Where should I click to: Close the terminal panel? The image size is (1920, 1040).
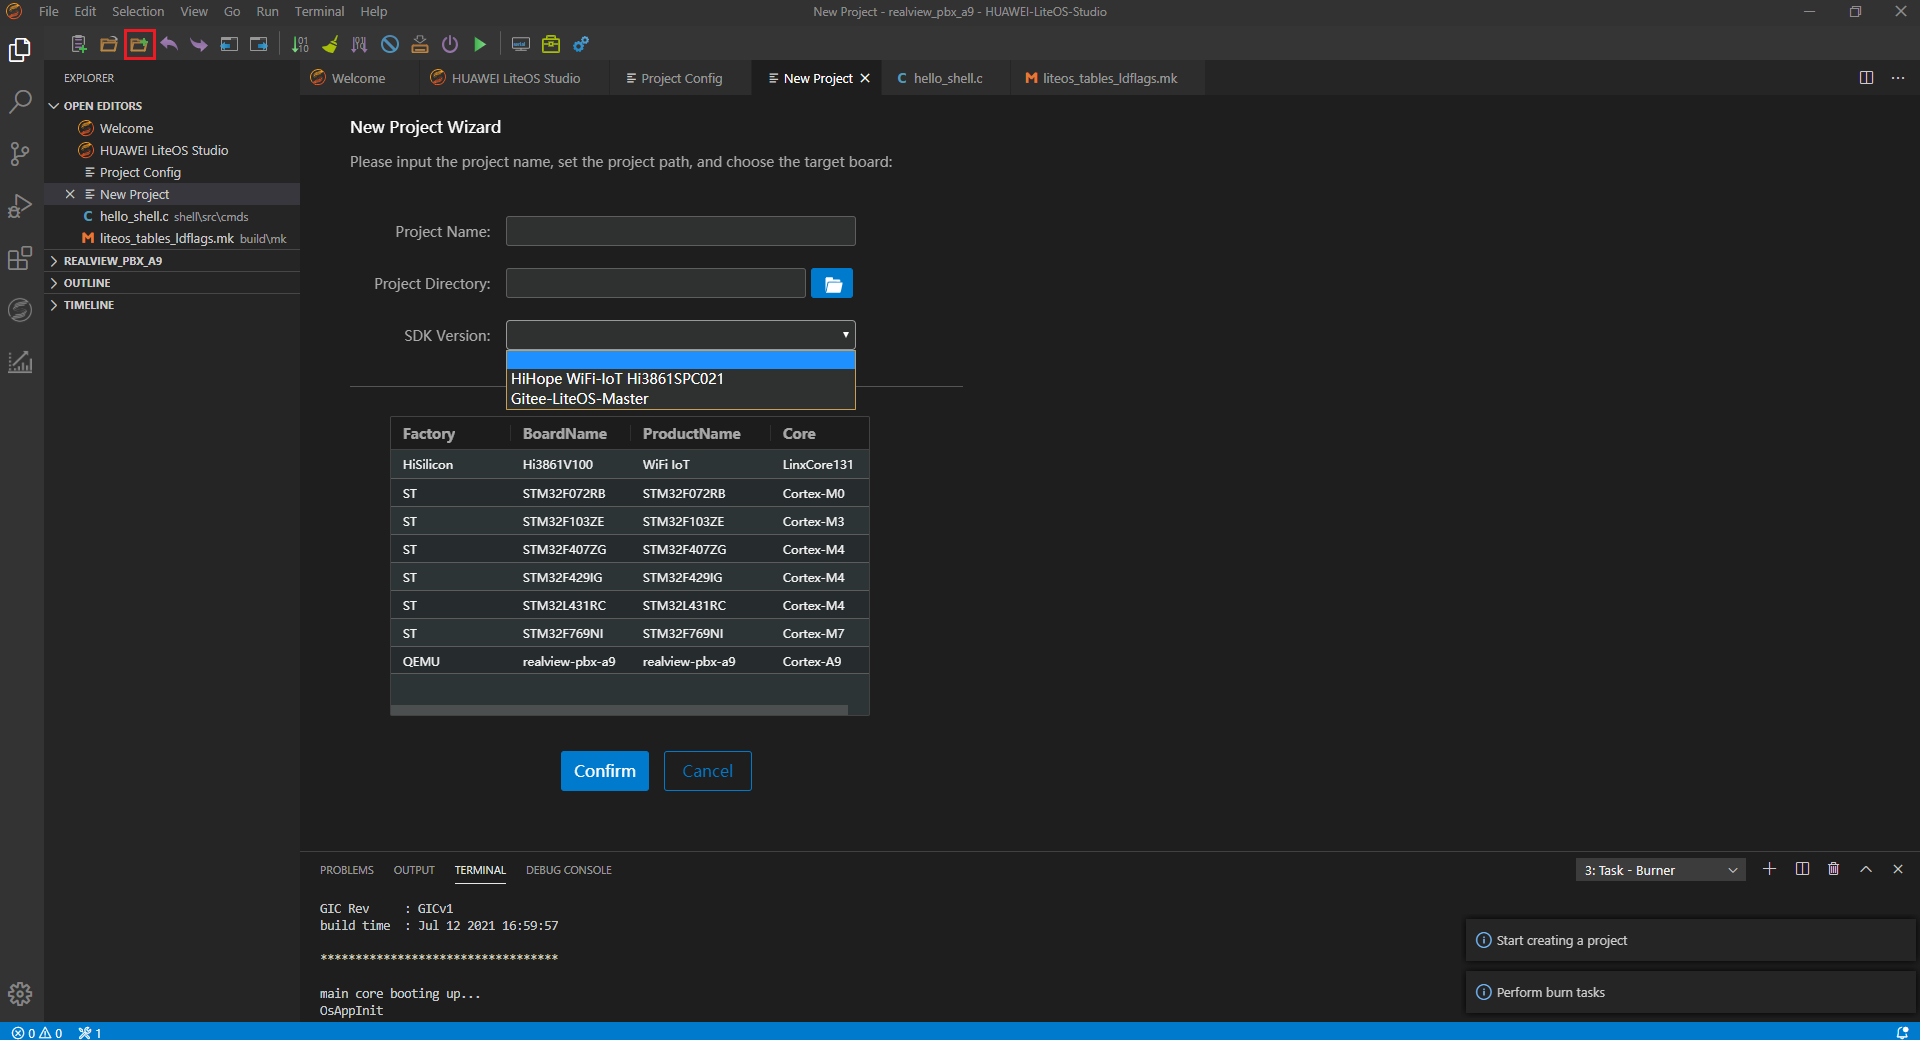click(1898, 869)
